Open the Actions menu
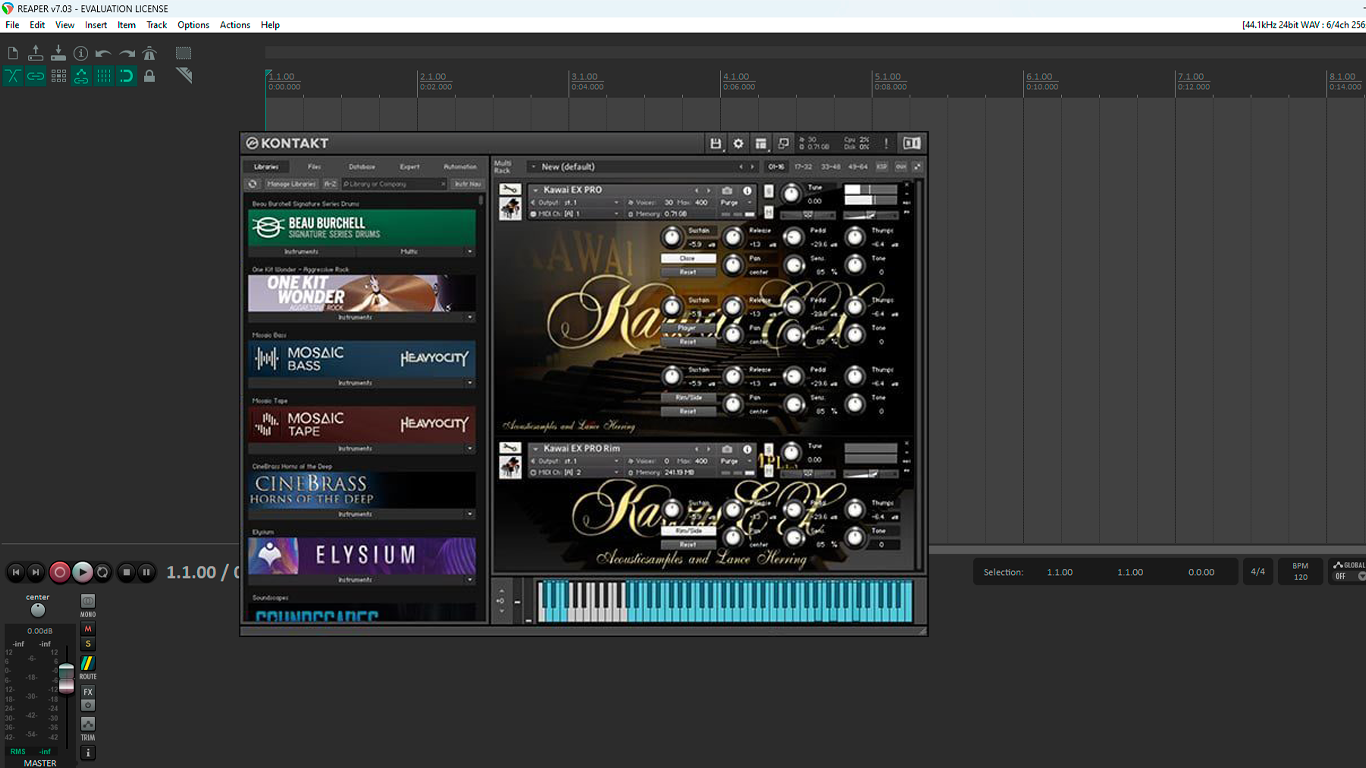This screenshot has height=768, width=1366. [235, 25]
